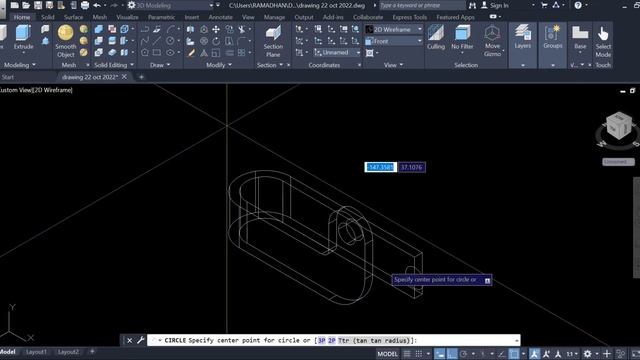This screenshot has width=640, height=360.
Task: Select the Spline tool in Draw panel
Action: point(144,41)
